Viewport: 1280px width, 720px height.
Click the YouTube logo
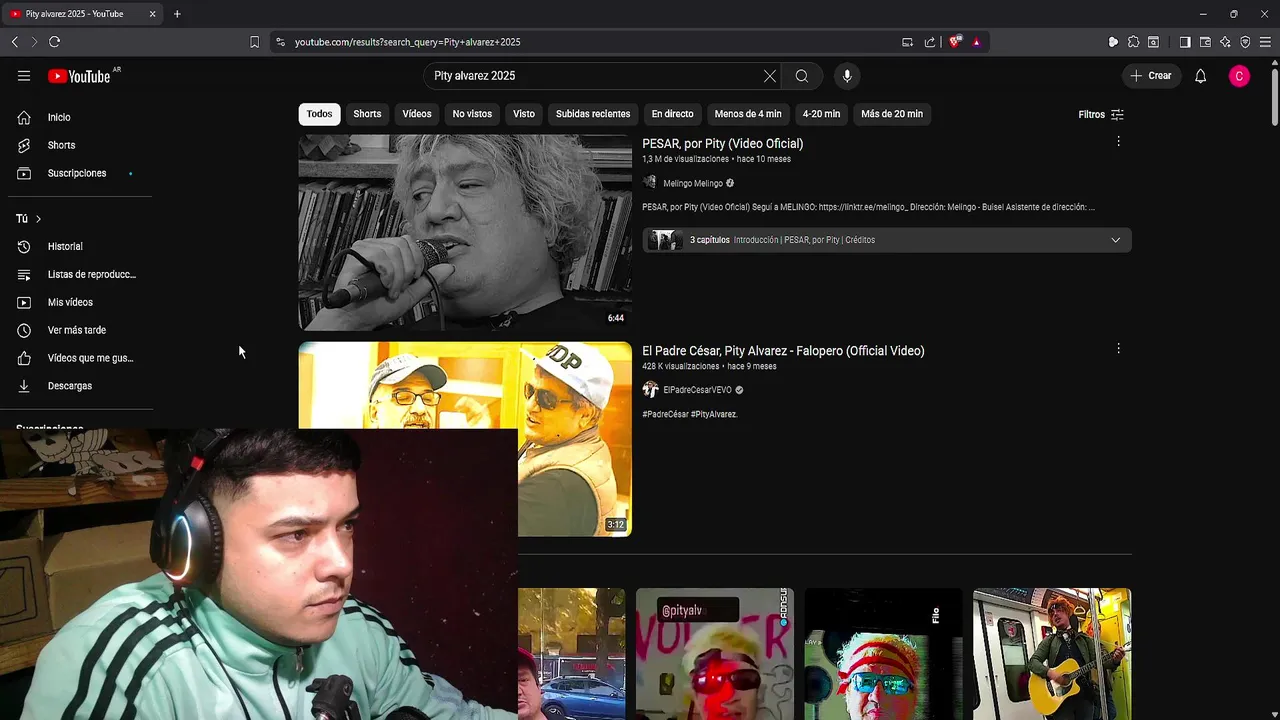[x=80, y=76]
